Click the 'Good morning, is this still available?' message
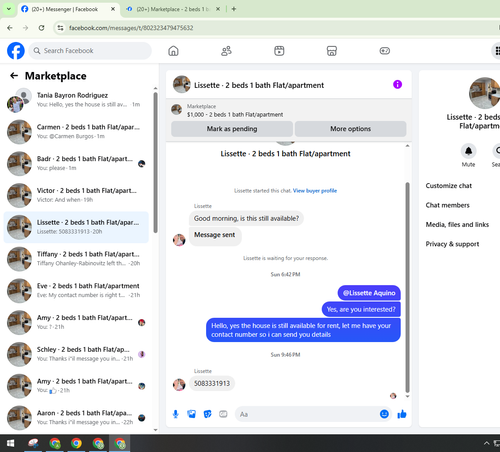500x452 pixels. [246, 218]
